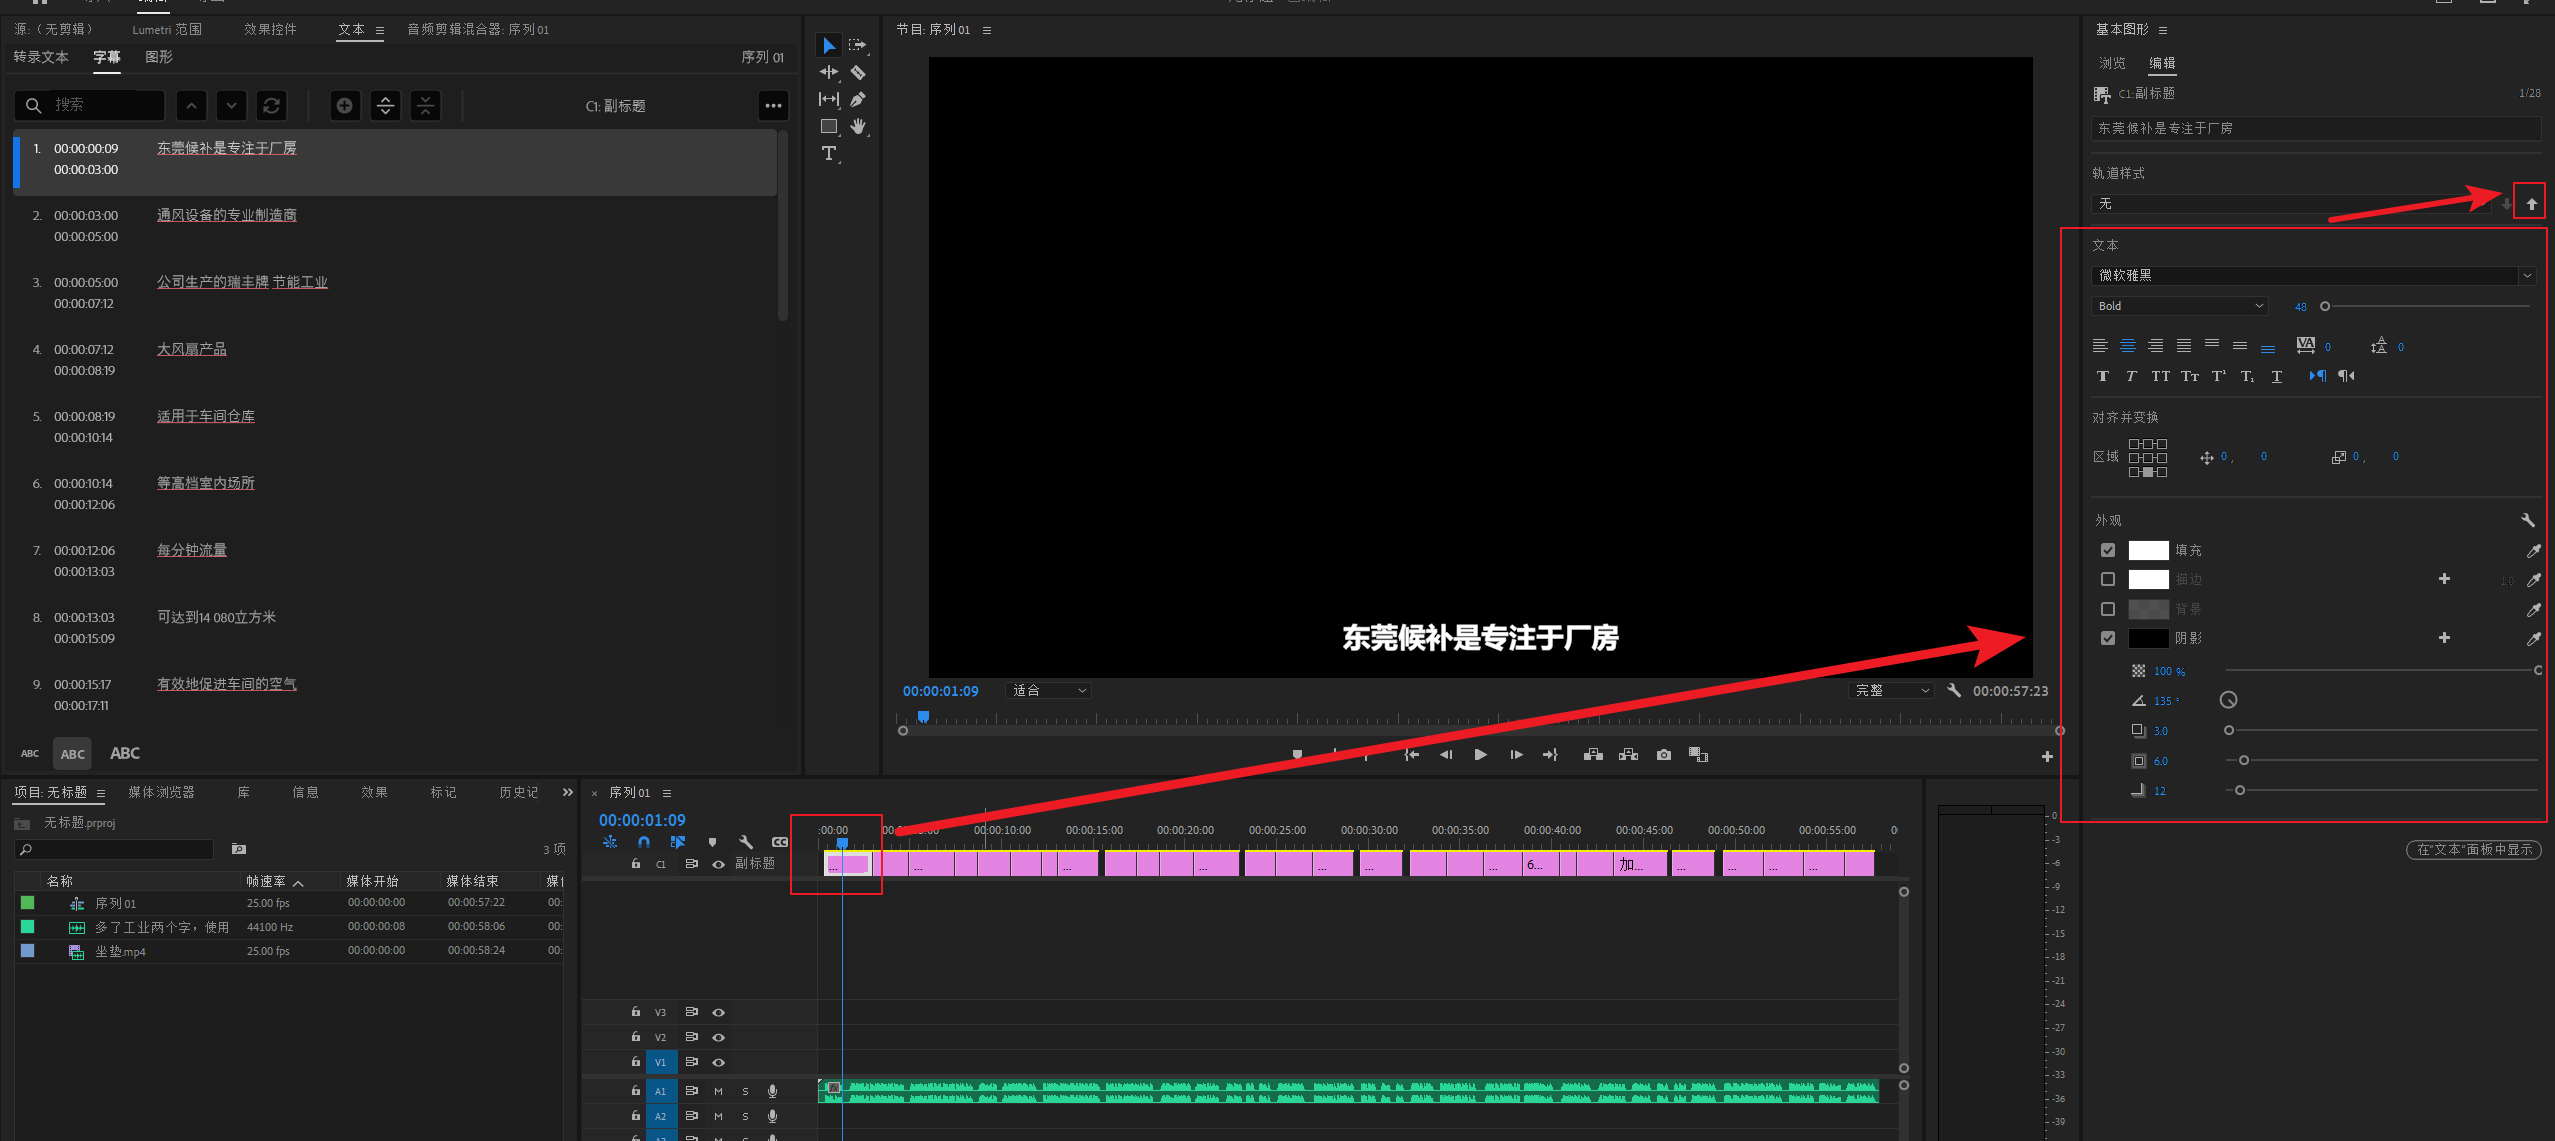Image resolution: width=2555 pixels, height=1141 pixels.
Task: Click split caption segment icon
Action: tap(385, 106)
